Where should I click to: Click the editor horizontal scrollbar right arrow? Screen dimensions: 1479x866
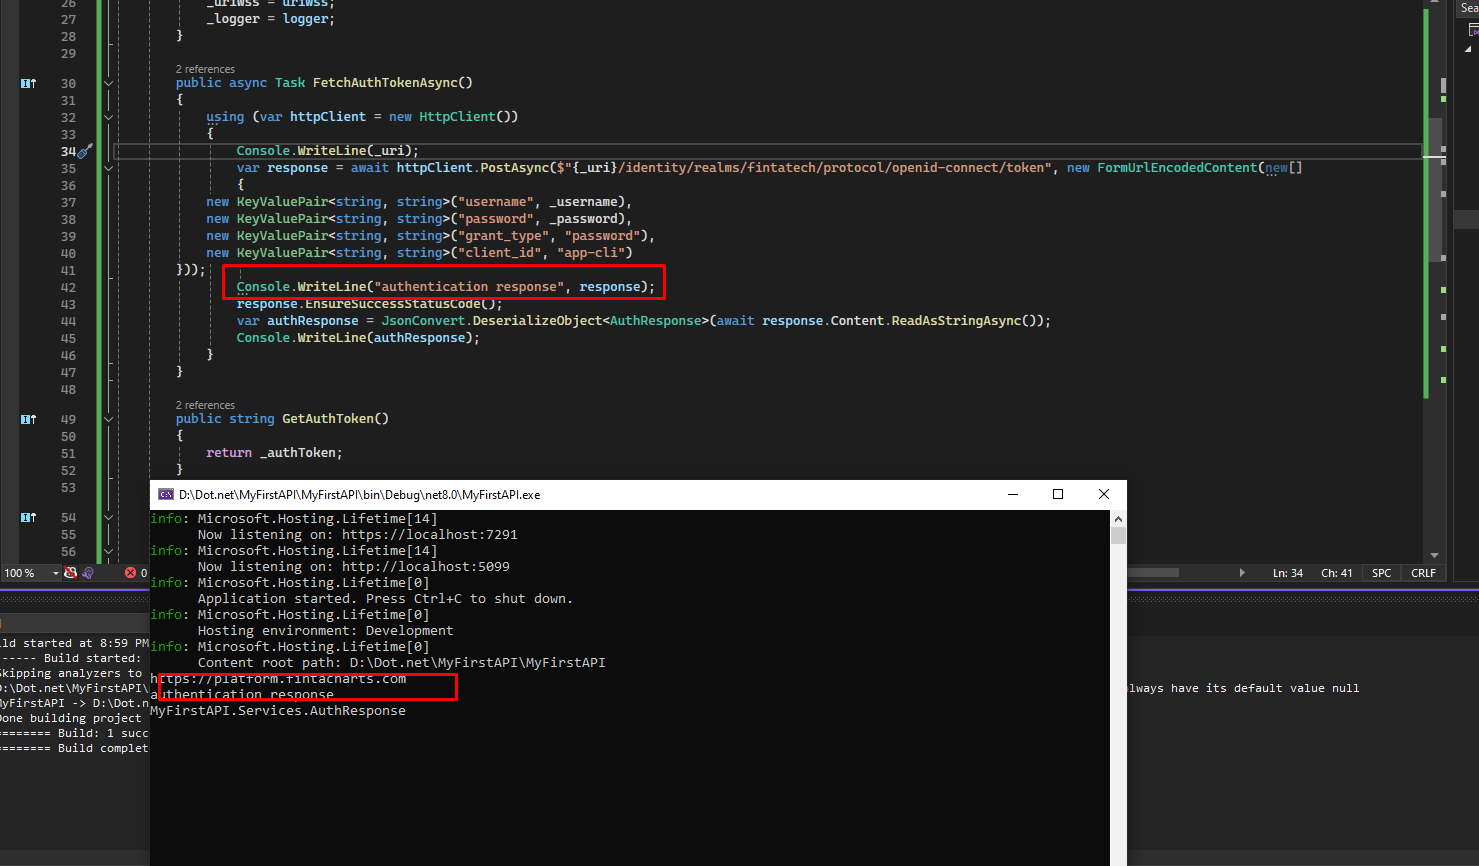[1242, 573]
